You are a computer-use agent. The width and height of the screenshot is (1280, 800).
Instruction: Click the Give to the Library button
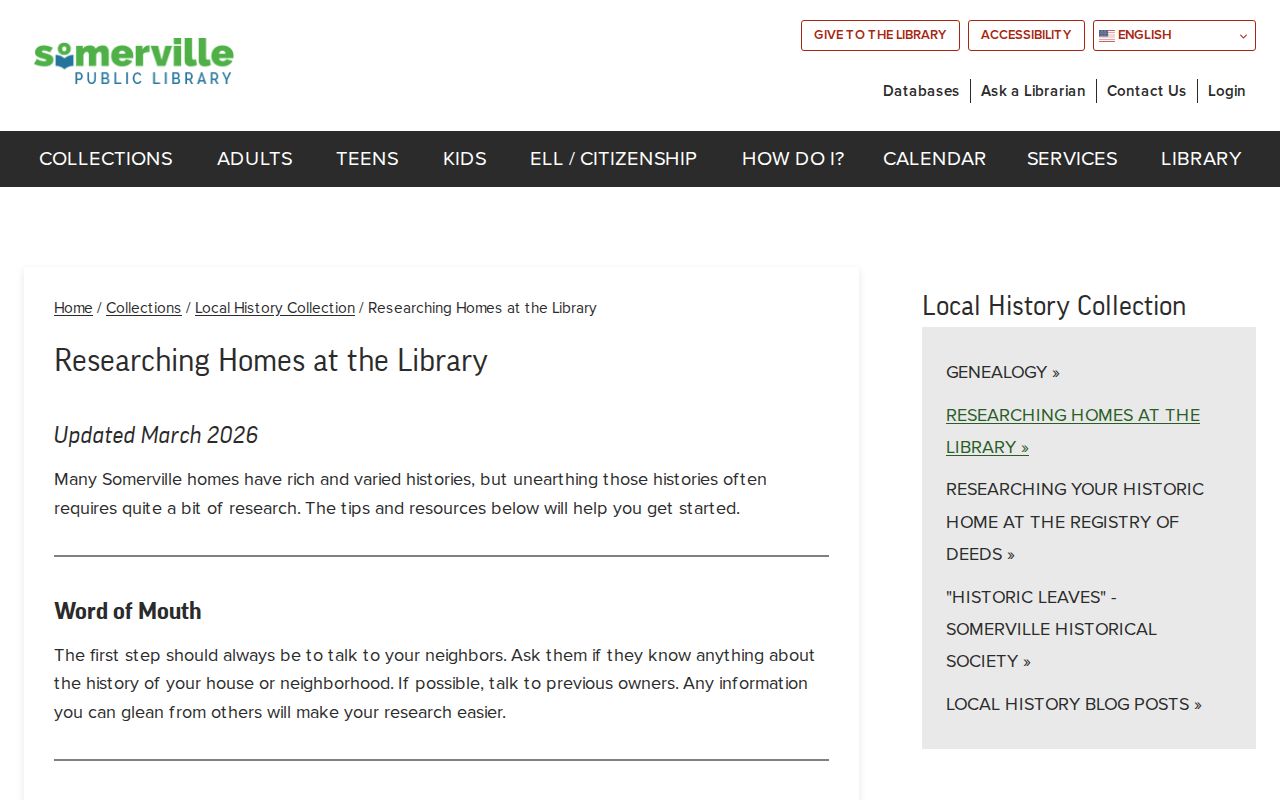tap(880, 35)
